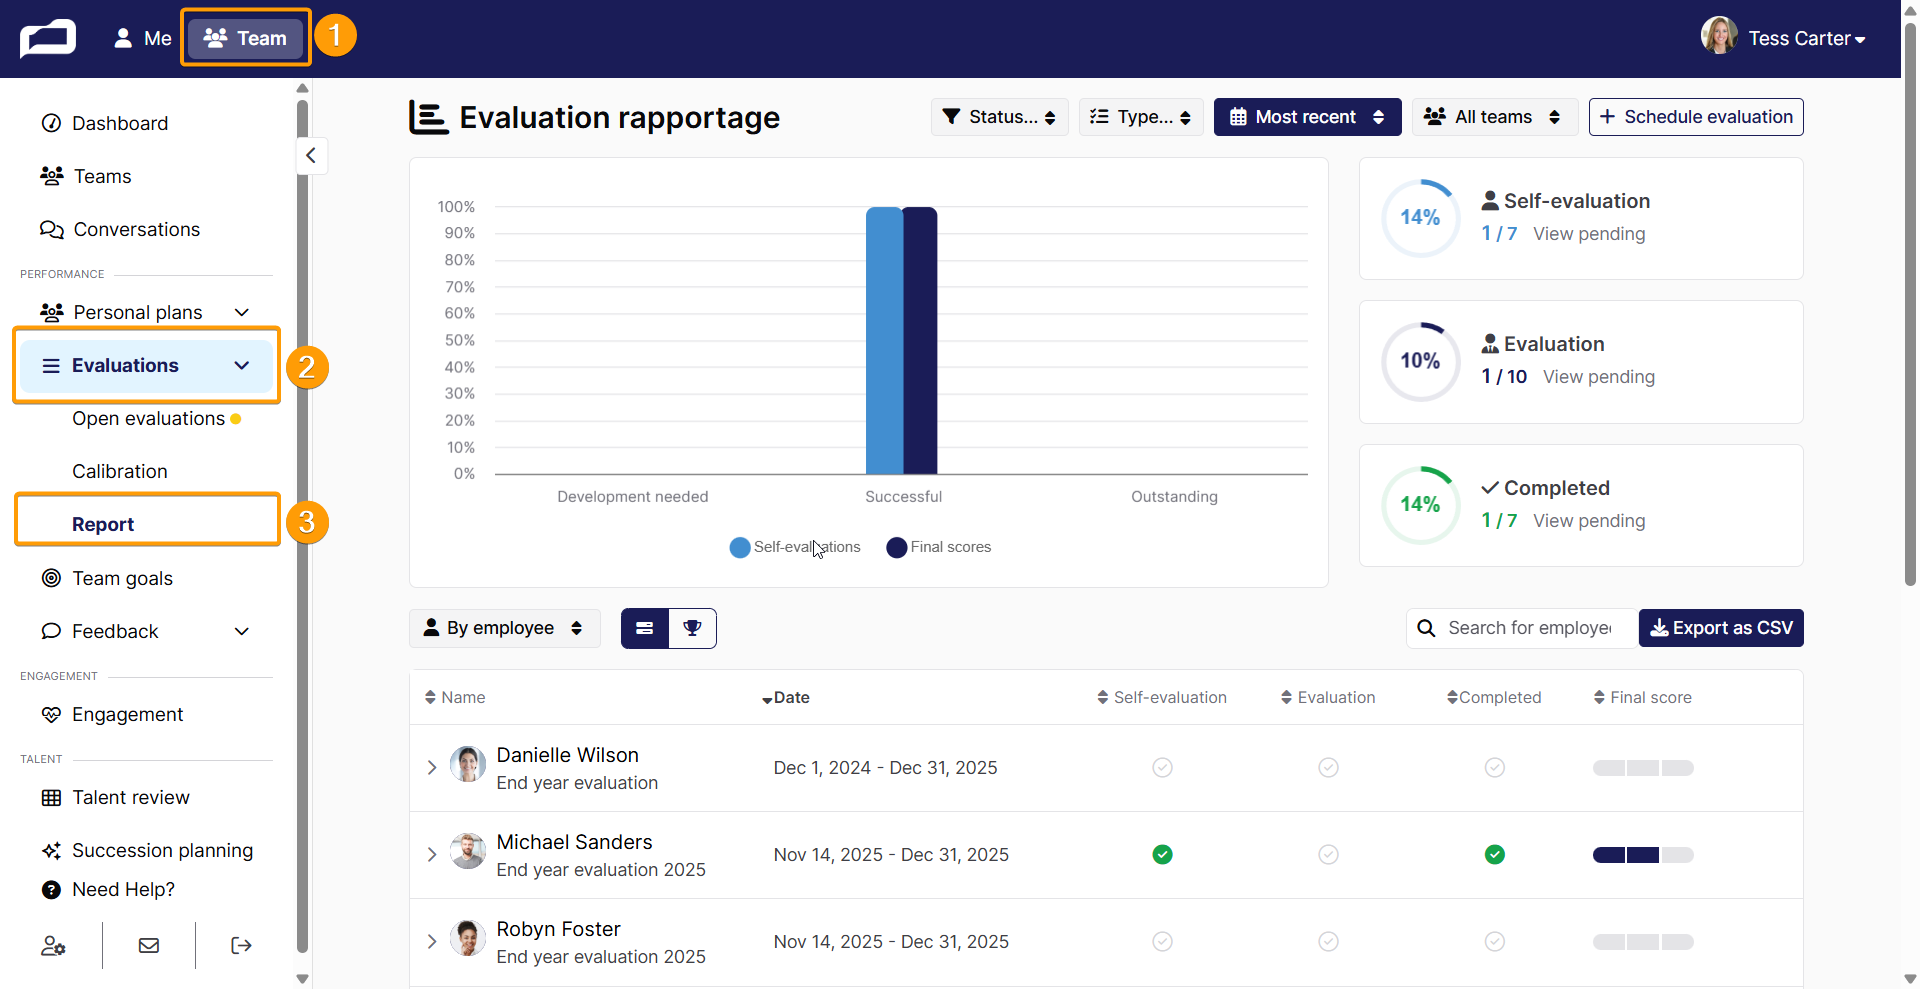
Task: Open user settings icon at sidebar bottom
Action: [53, 946]
